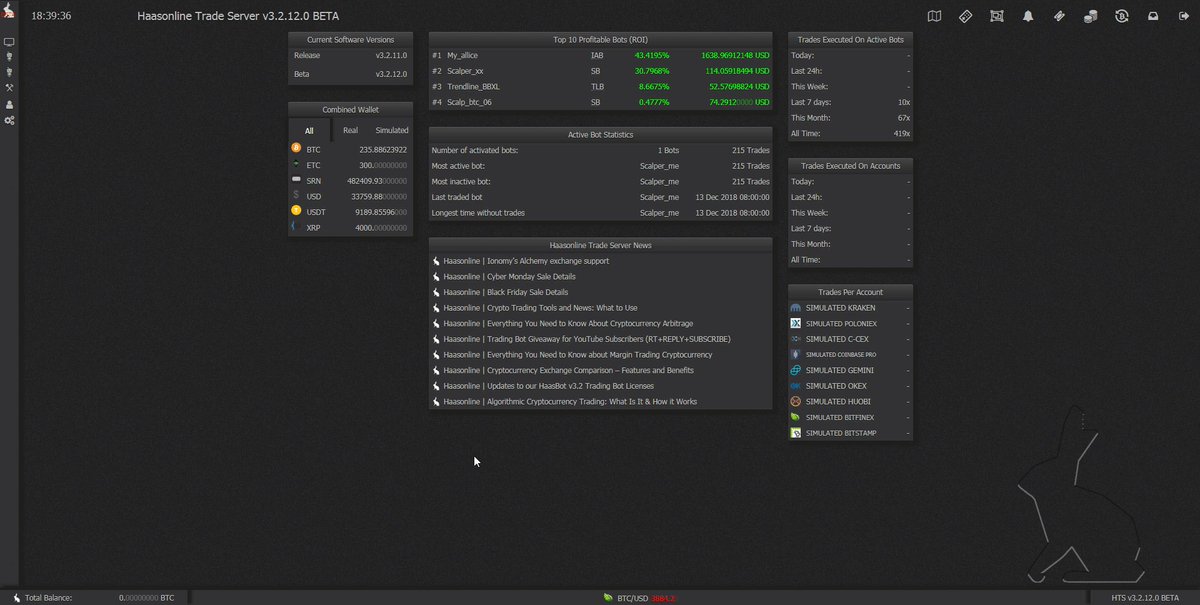Select My_allice bot in top profitable list
The height and width of the screenshot is (605, 1200).
[600, 56]
